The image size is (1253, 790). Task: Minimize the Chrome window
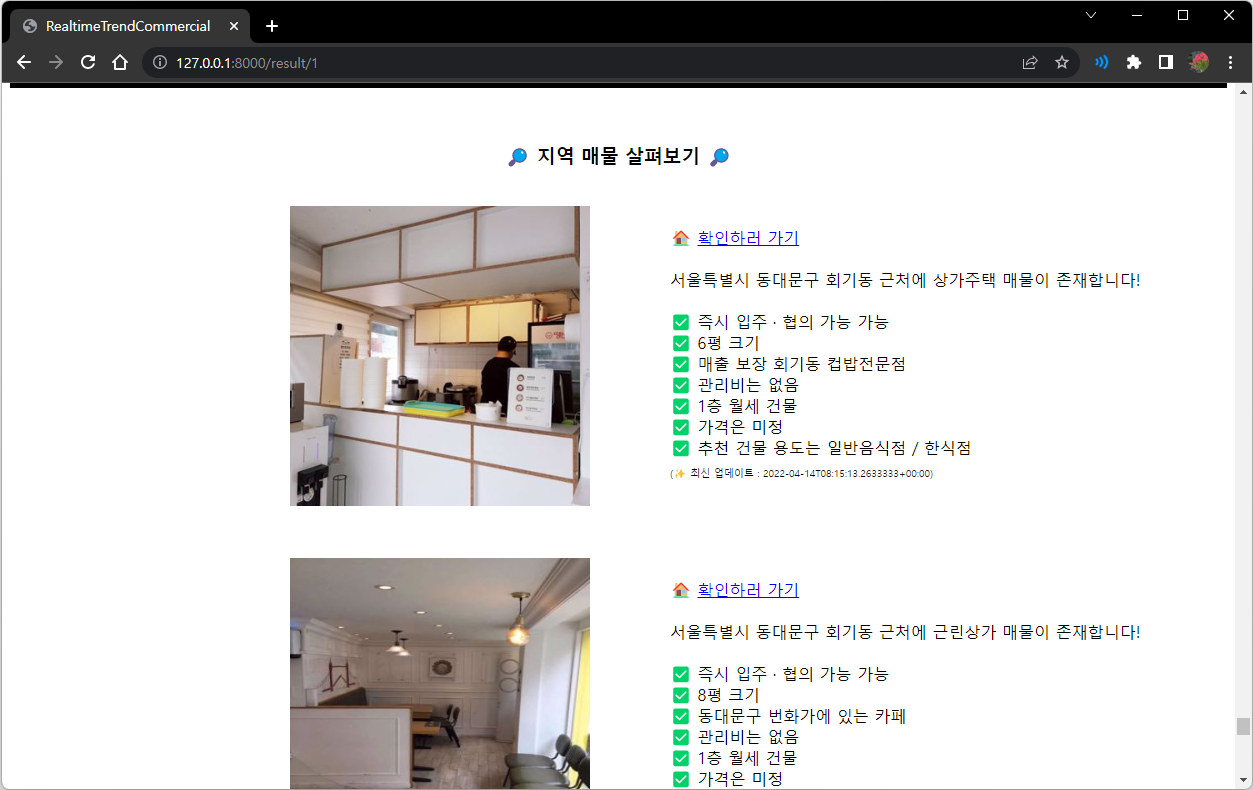coord(1137,15)
